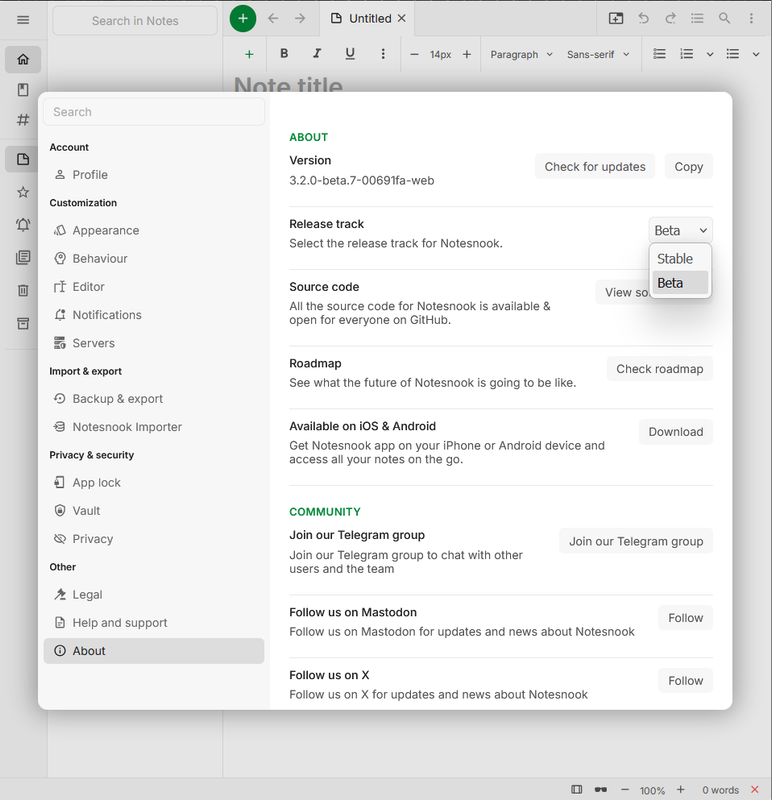Toggle italic formatting
This screenshot has width=772, height=800.
tap(317, 54)
